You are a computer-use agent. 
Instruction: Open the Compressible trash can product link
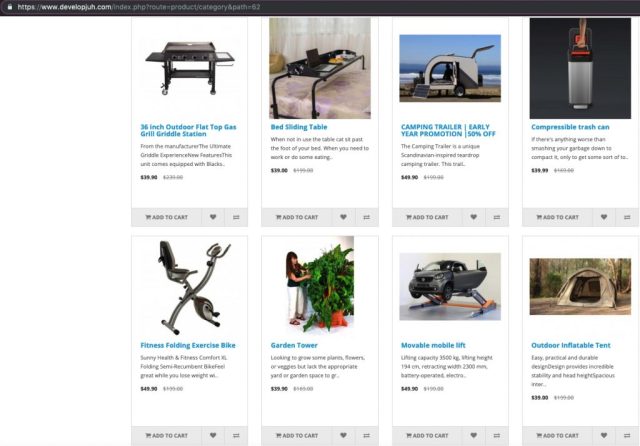[570, 127]
